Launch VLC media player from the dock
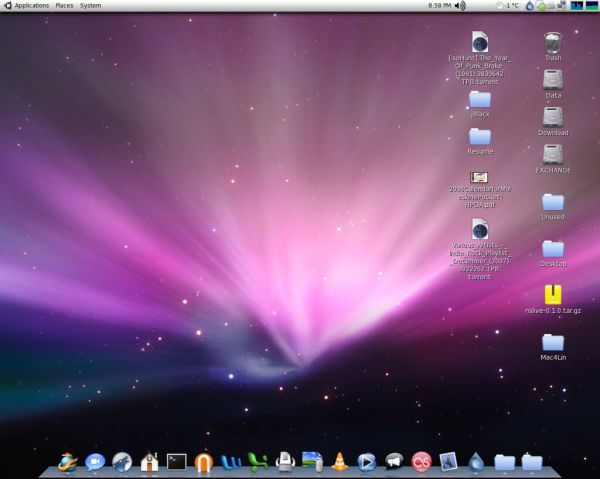 pyautogui.click(x=339, y=462)
